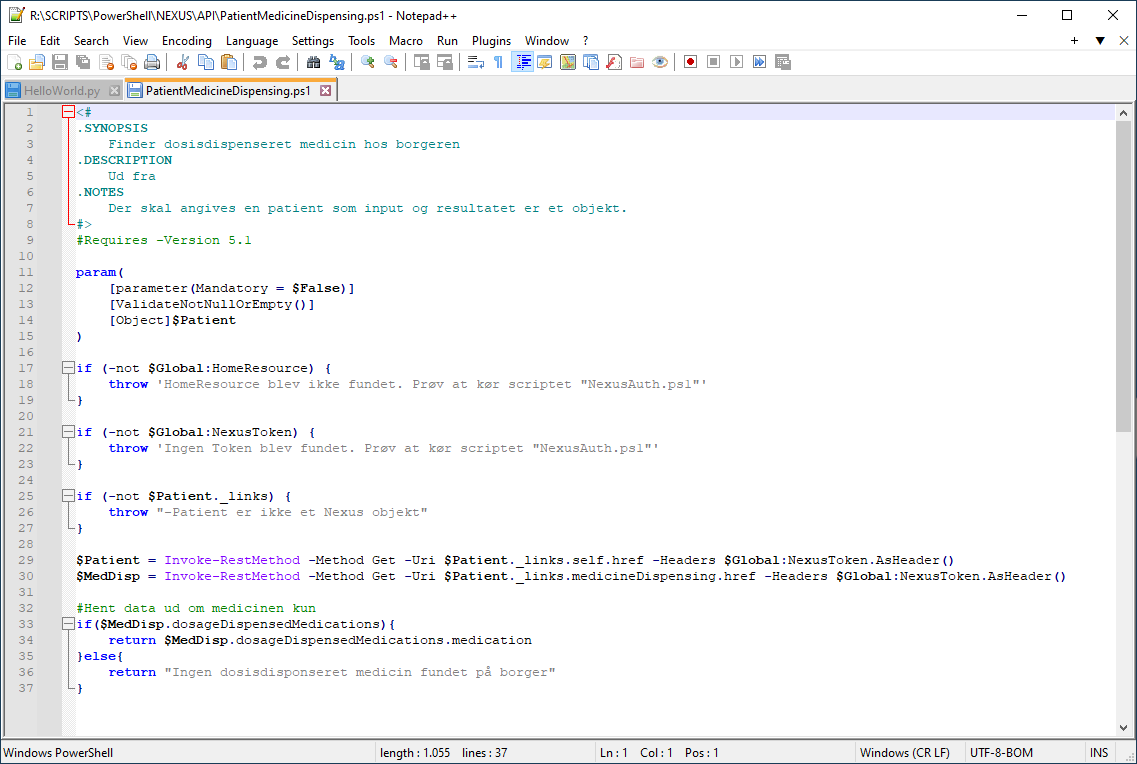Show the Document Map panel icon
This screenshot has width=1137, height=764.
pyautogui.click(x=568, y=62)
